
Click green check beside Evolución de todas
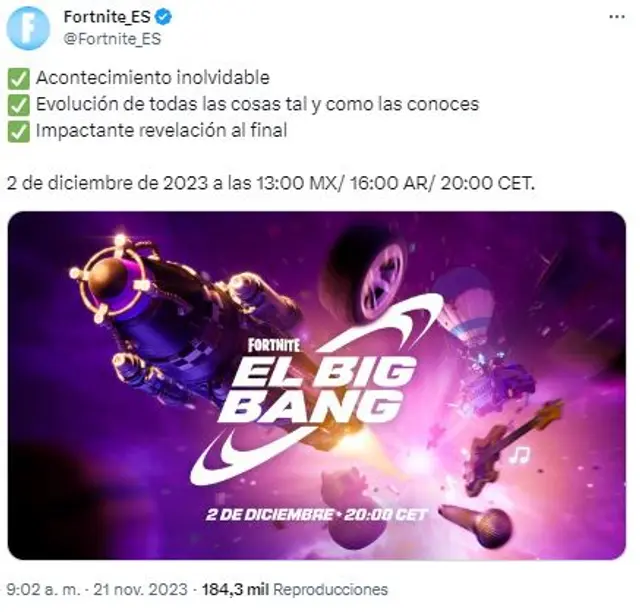point(18,105)
